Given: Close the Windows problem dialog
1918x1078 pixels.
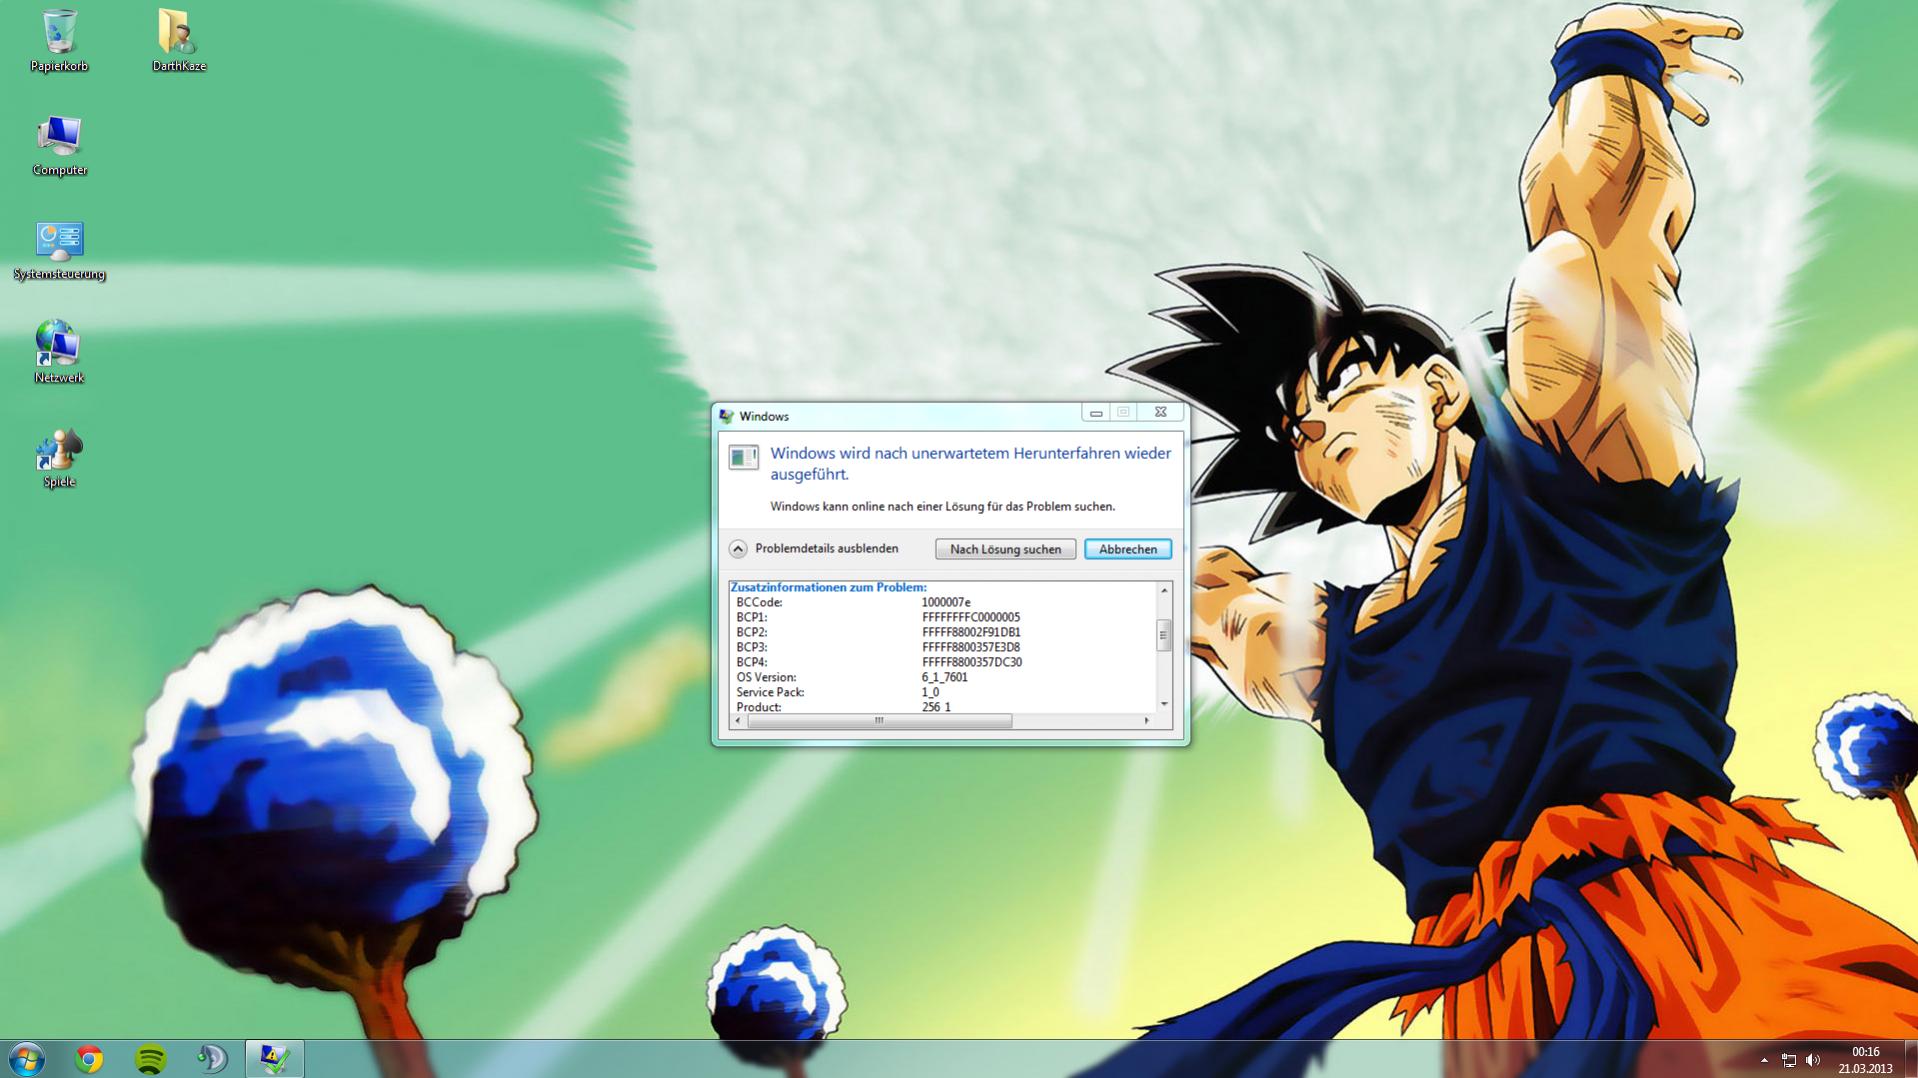Looking at the screenshot, I should 1160,412.
